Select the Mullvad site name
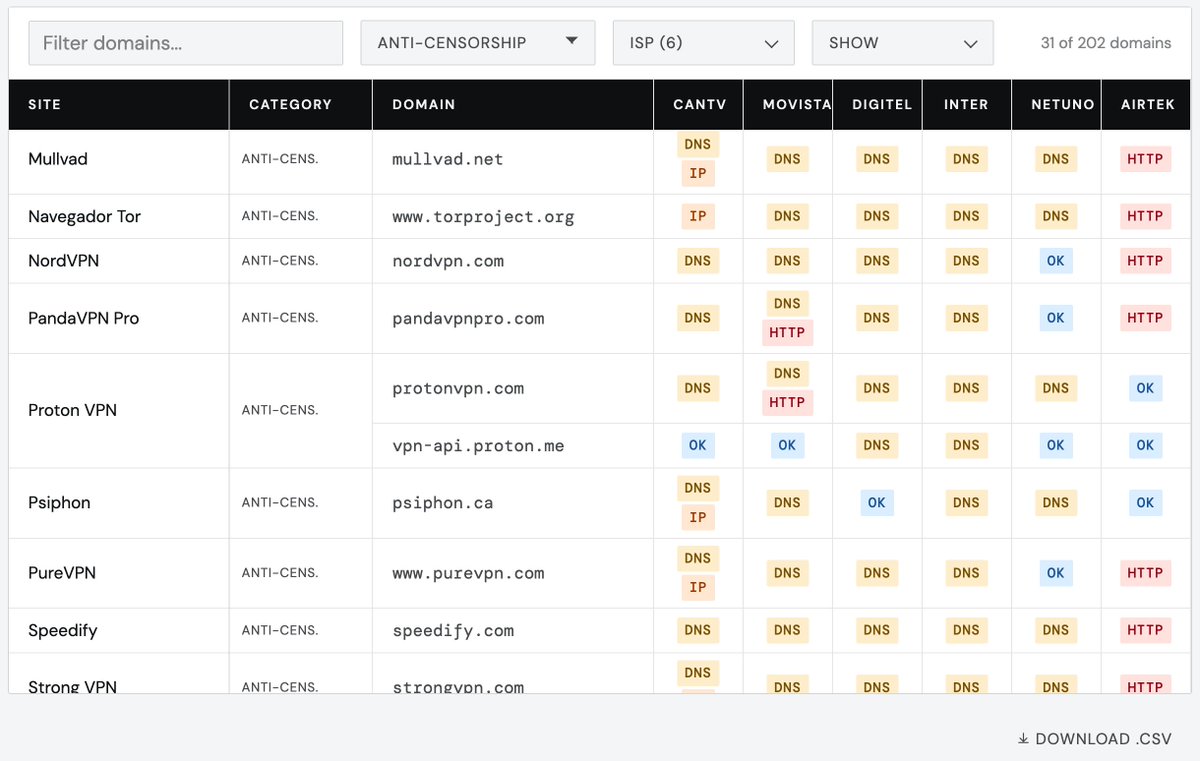 click(58, 159)
